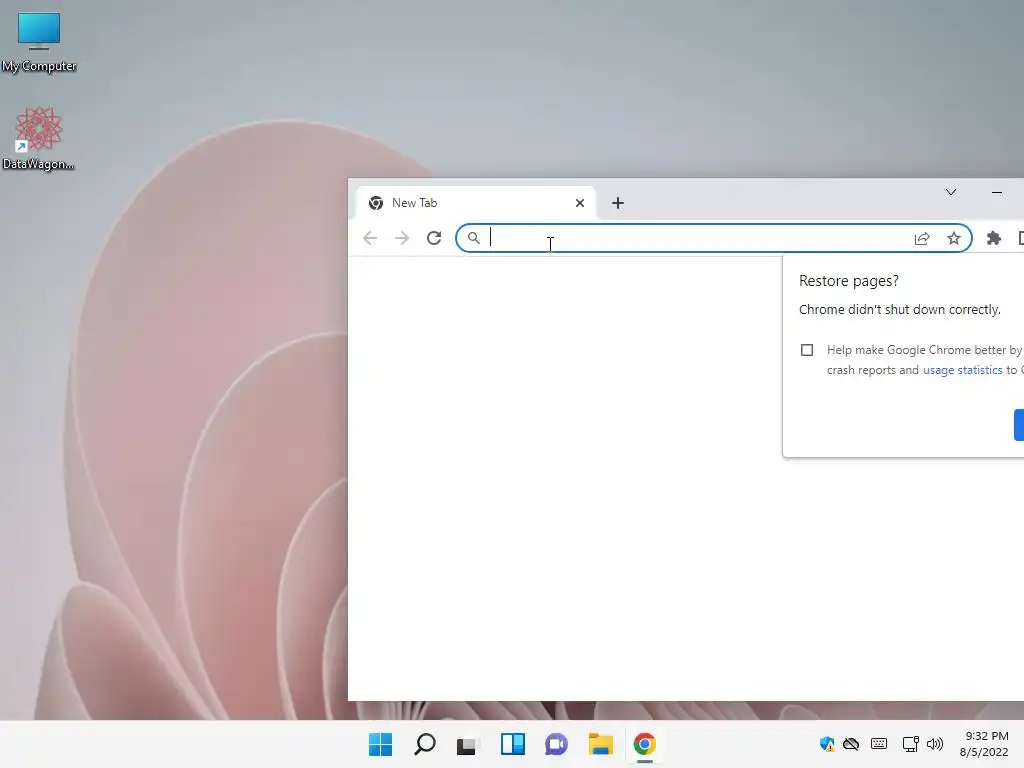Click the Chrome taskbar icon
The image size is (1024, 768).
[645, 744]
